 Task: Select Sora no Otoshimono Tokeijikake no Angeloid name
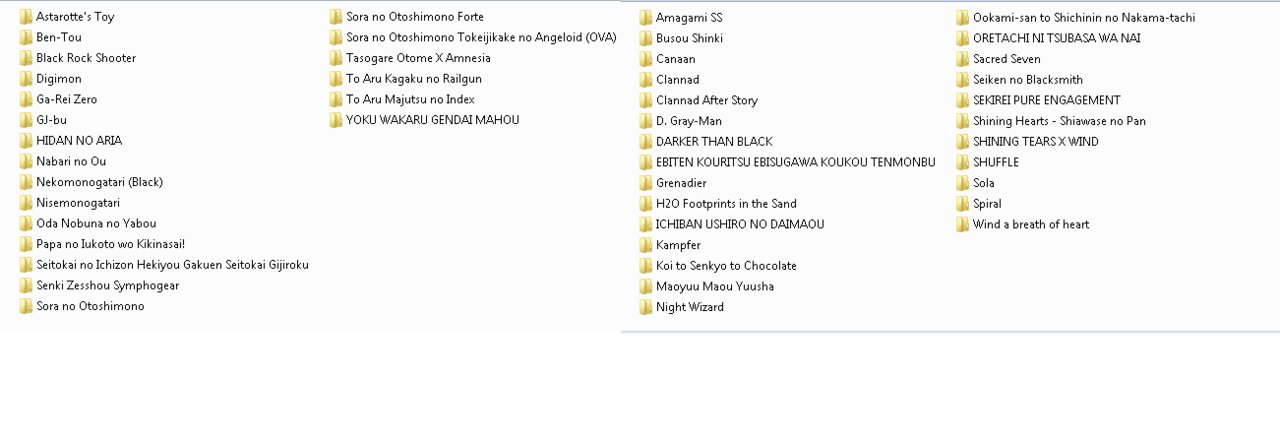[x=481, y=38]
